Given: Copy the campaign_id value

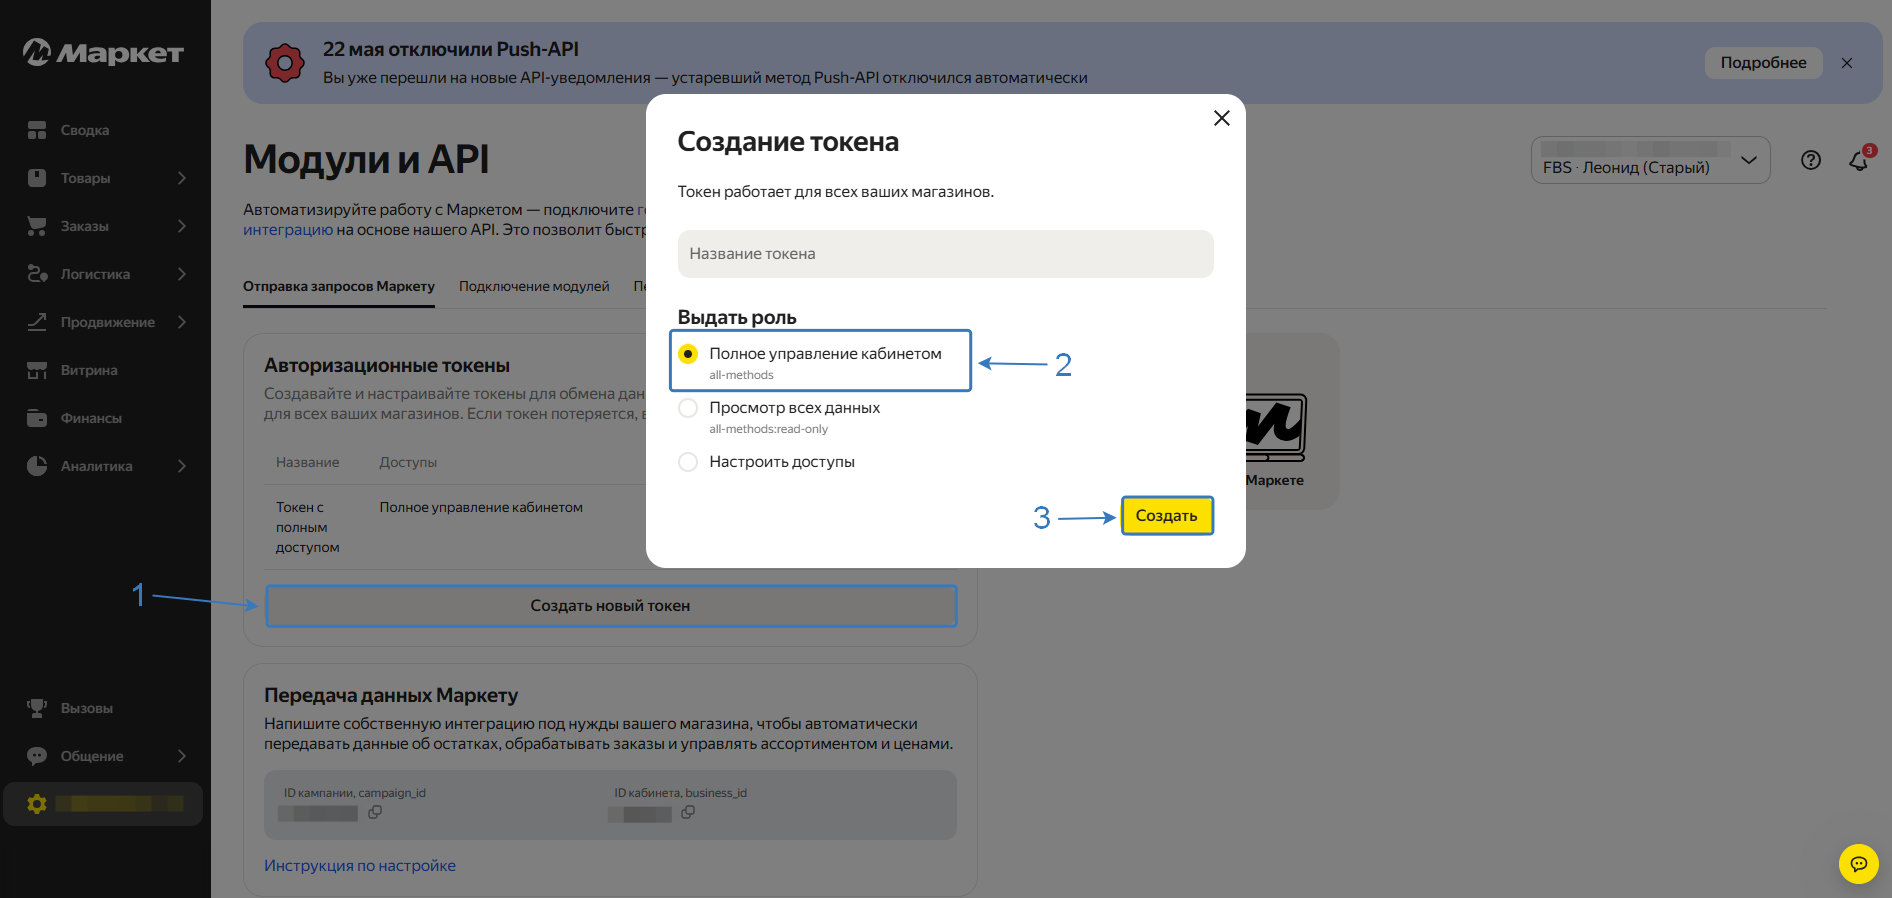Looking at the screenshot, I should coord(375,813).
